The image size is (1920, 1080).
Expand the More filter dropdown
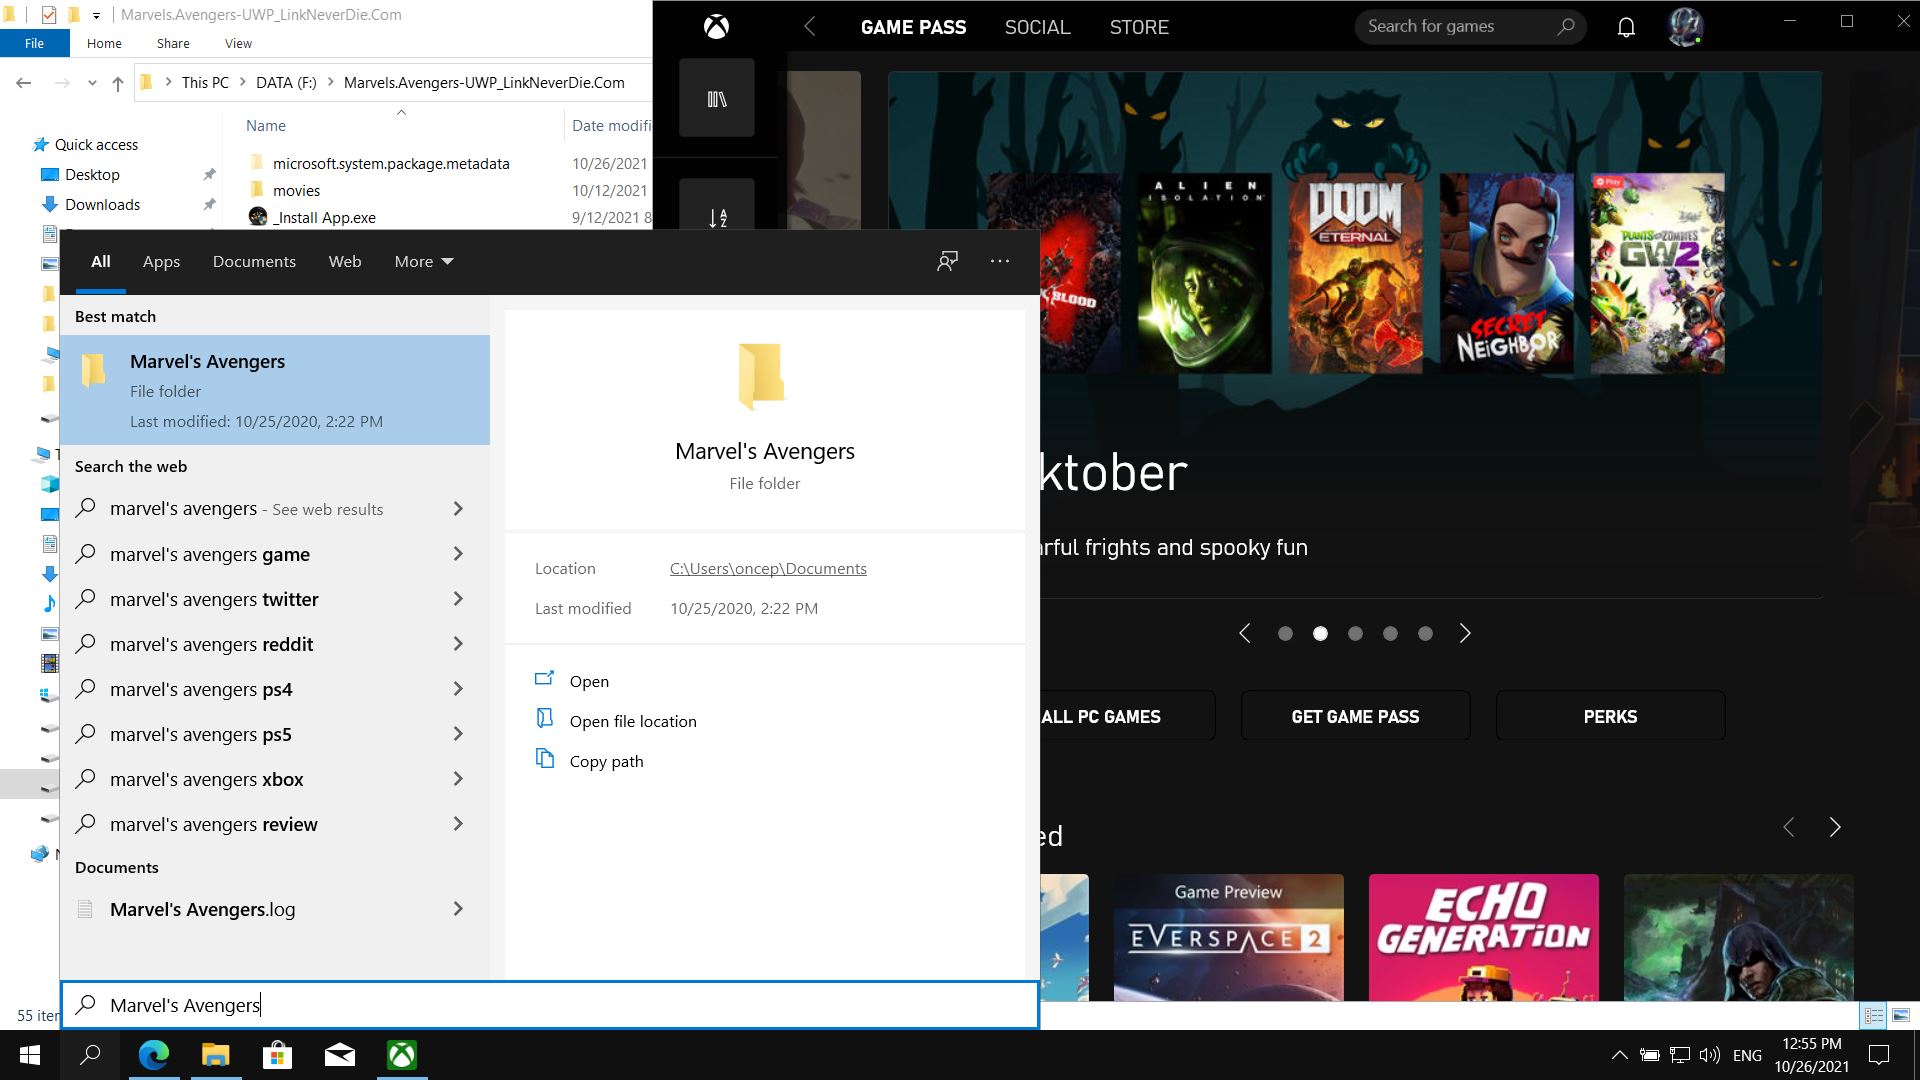[423, 261]
